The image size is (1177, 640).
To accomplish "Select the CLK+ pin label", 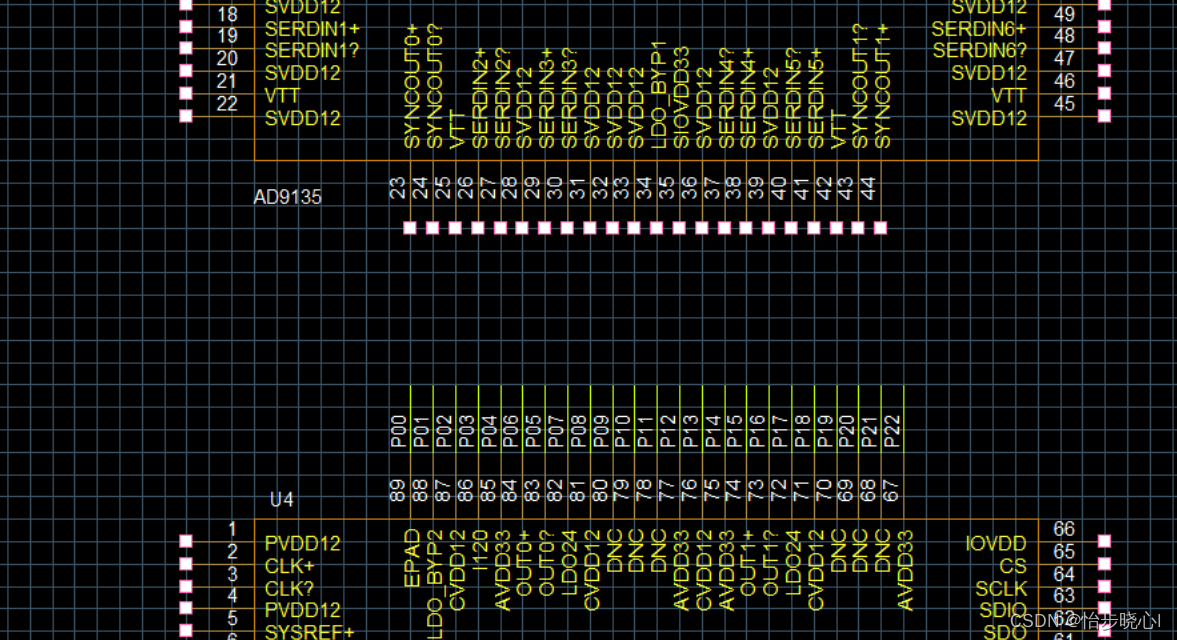I will 290,566.
